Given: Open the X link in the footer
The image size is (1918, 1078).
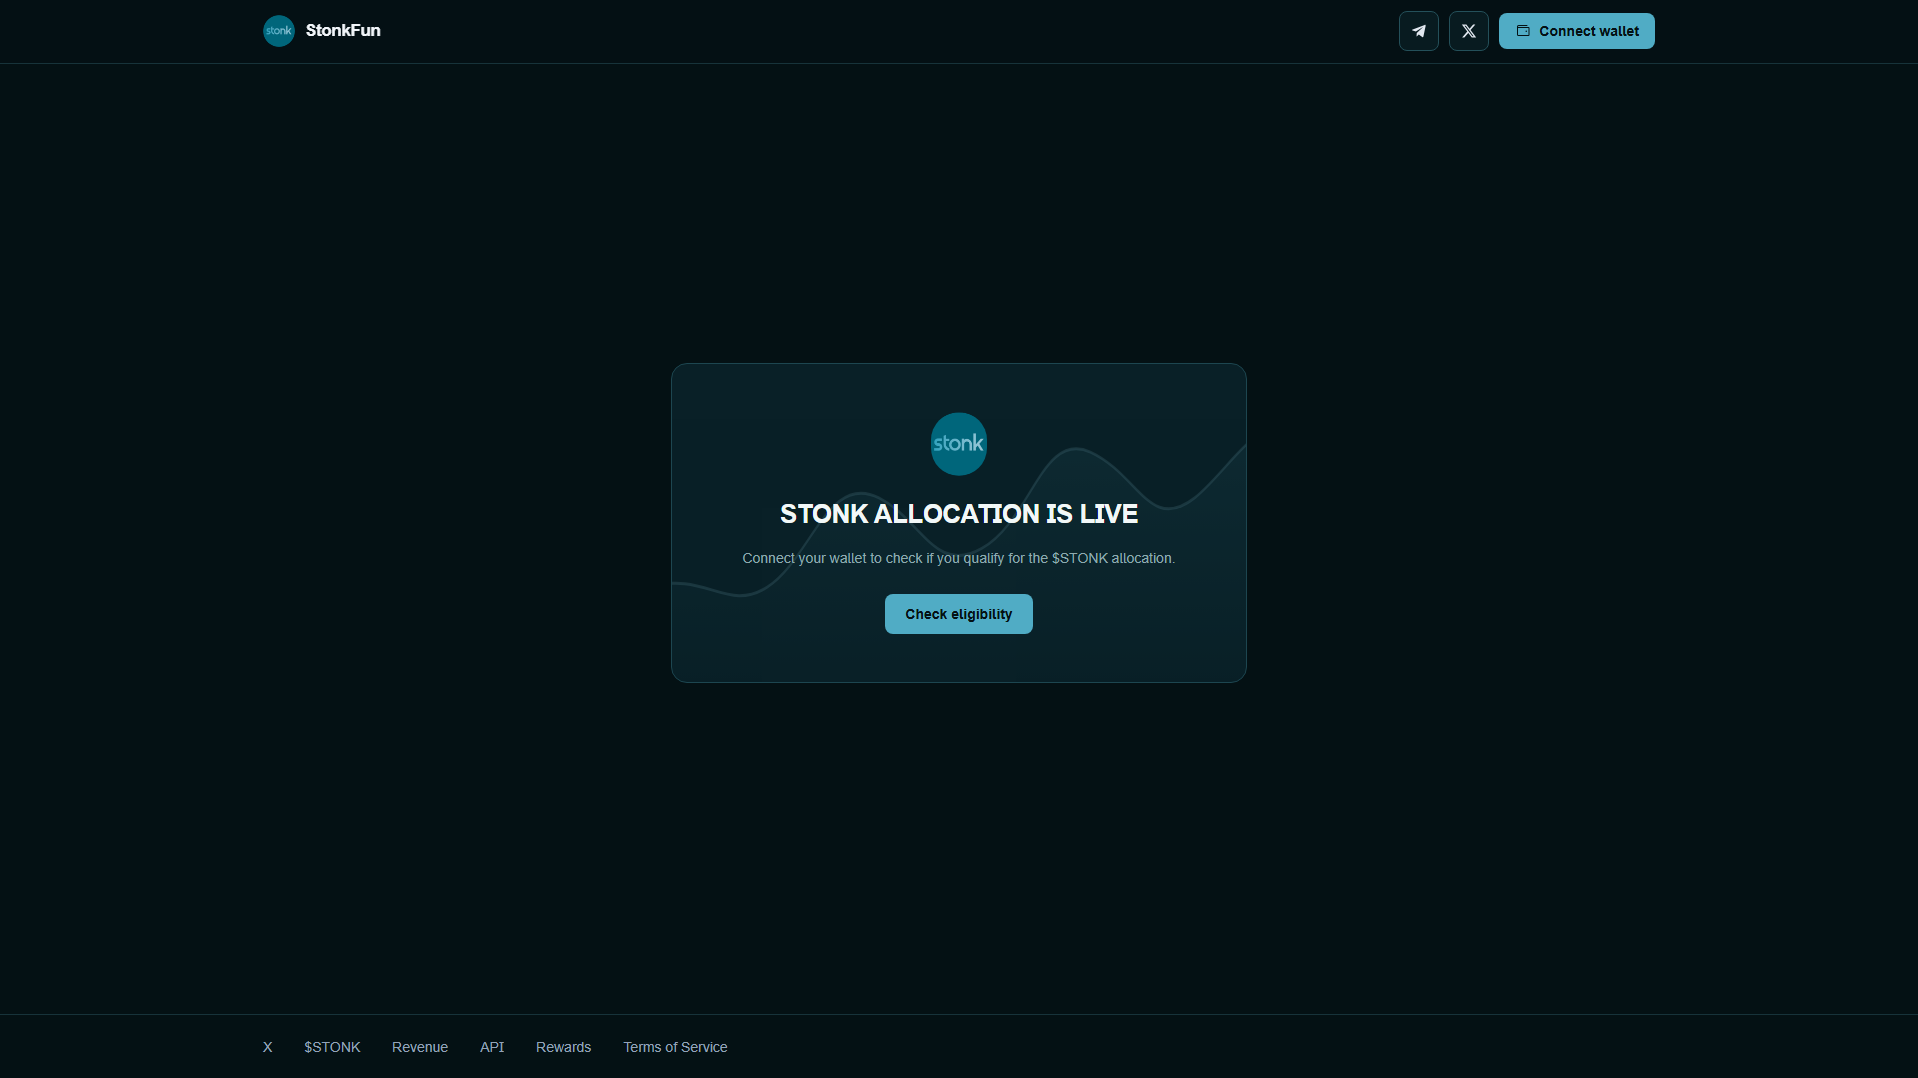Looking at the screenshot, I should 268,1047.
